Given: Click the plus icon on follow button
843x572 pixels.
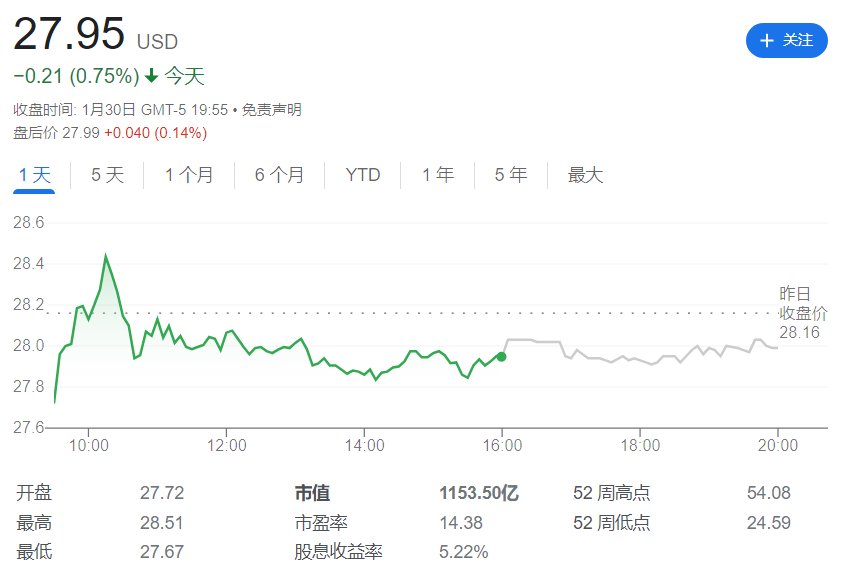Looking at the screenshot, I should tap(766, 40).
